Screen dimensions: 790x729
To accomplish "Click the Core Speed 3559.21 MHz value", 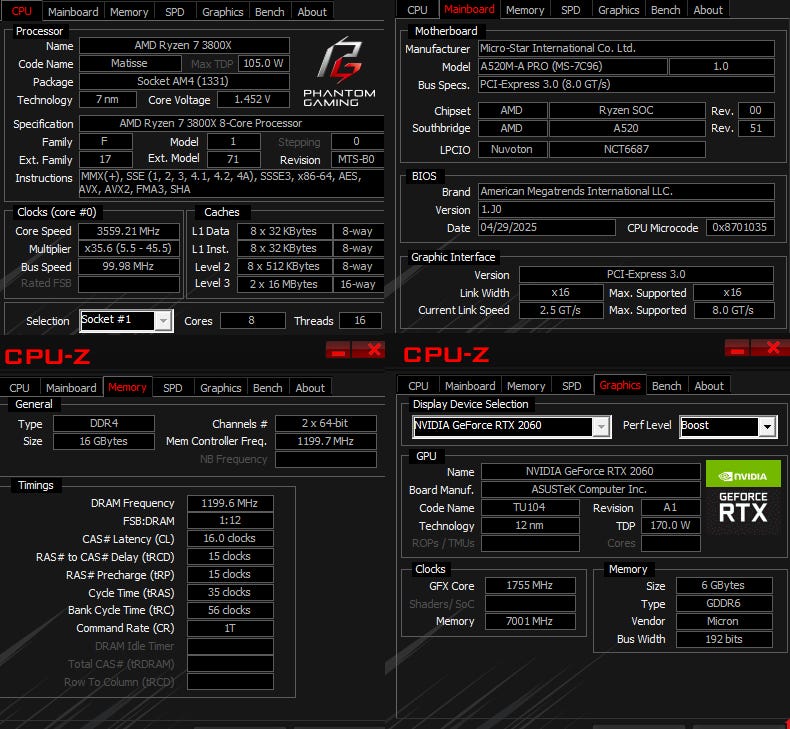I will (129, 231).
